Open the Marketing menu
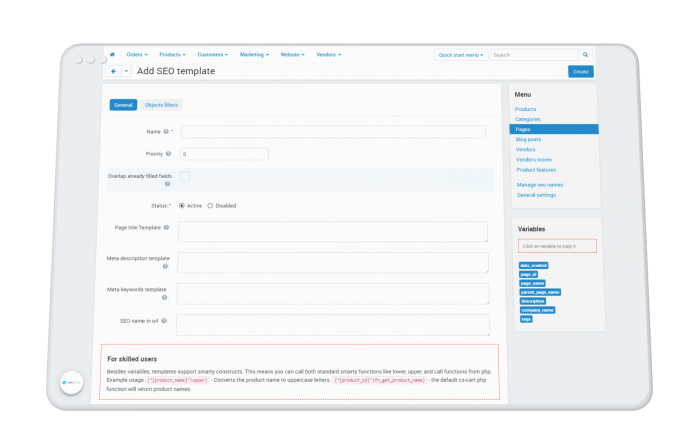This screenshot has height=445, width=700. point(254,54)
